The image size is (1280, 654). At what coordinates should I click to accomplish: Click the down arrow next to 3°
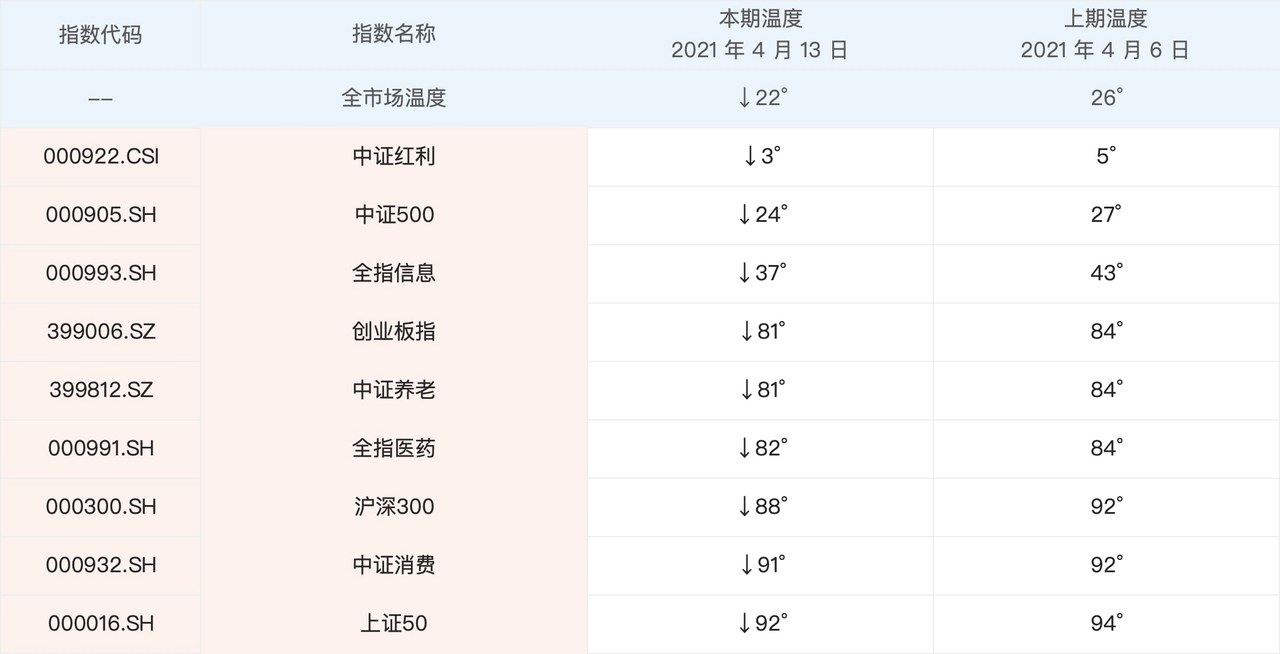(x=750, y=156)
